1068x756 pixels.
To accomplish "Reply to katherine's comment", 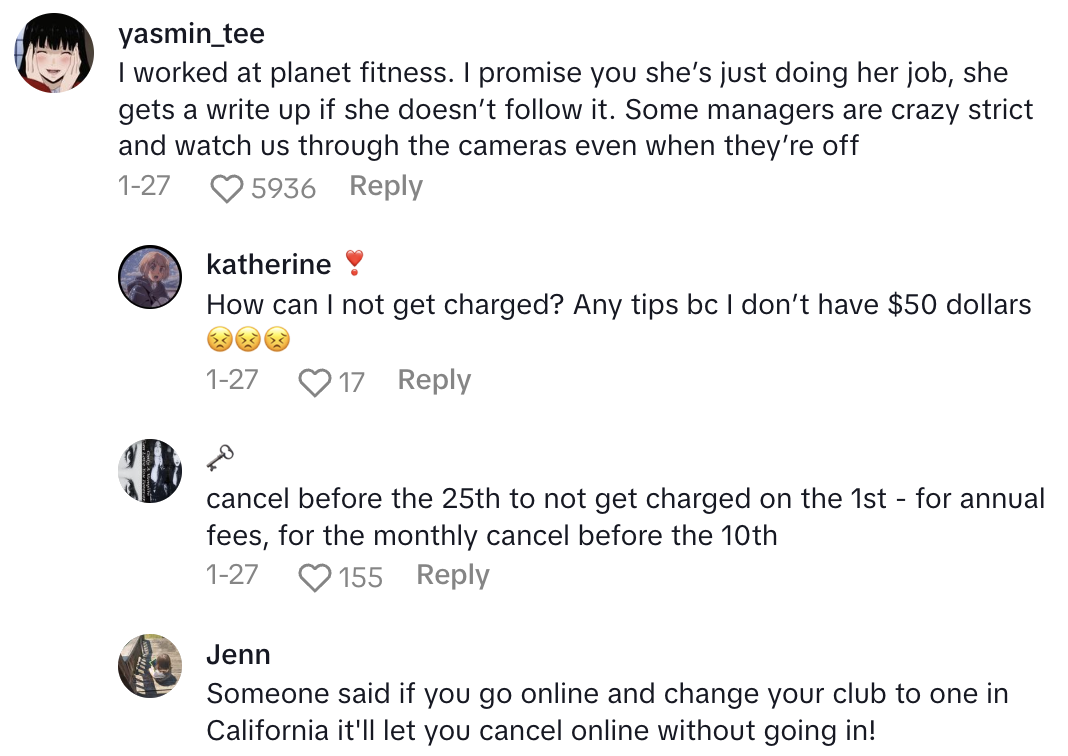I will (434, 380).
